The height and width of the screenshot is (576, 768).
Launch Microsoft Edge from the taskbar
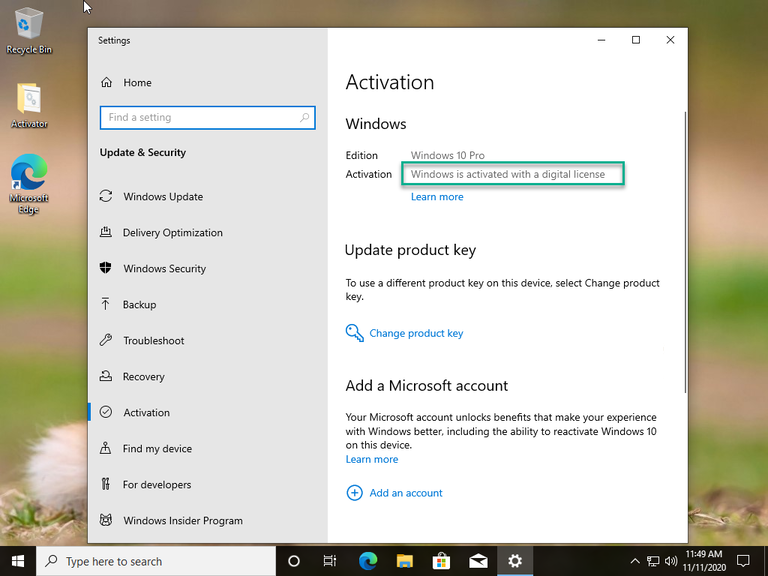[368, 561]
